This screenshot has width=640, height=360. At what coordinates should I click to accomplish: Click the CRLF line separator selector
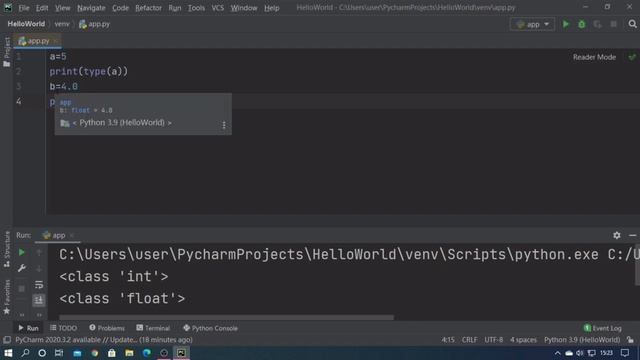click(469, 340)
